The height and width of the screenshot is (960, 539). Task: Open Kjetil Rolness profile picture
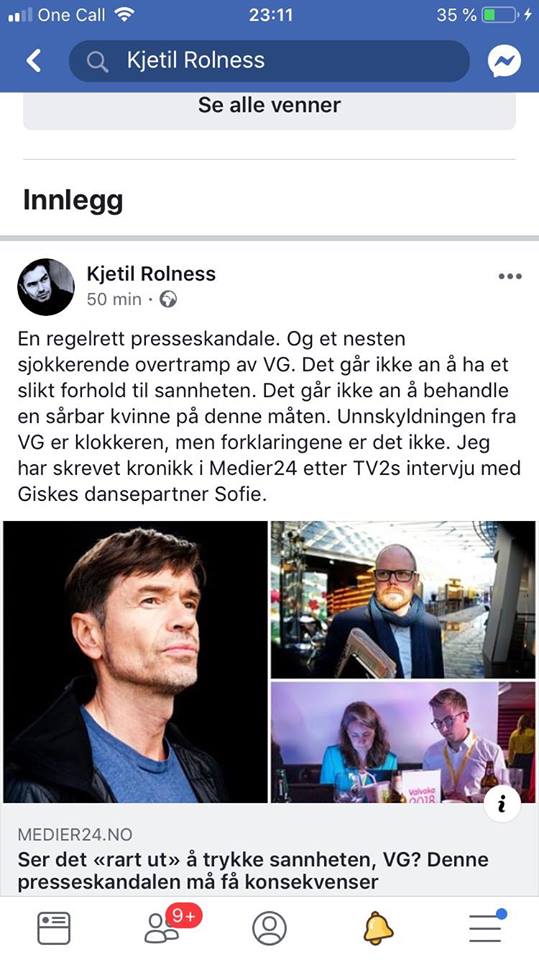point(45,287)
